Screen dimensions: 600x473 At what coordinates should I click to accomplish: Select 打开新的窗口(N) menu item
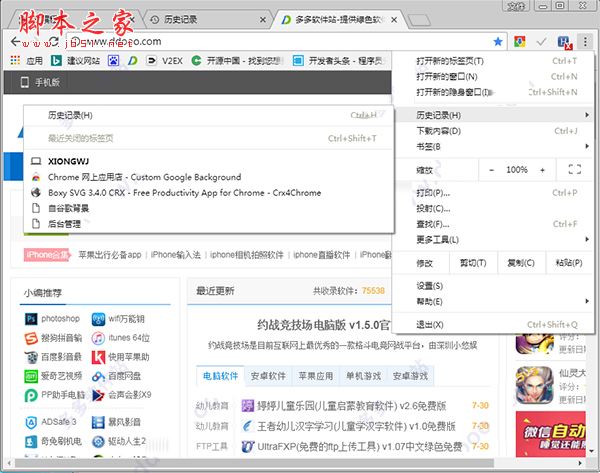(494, 77)
